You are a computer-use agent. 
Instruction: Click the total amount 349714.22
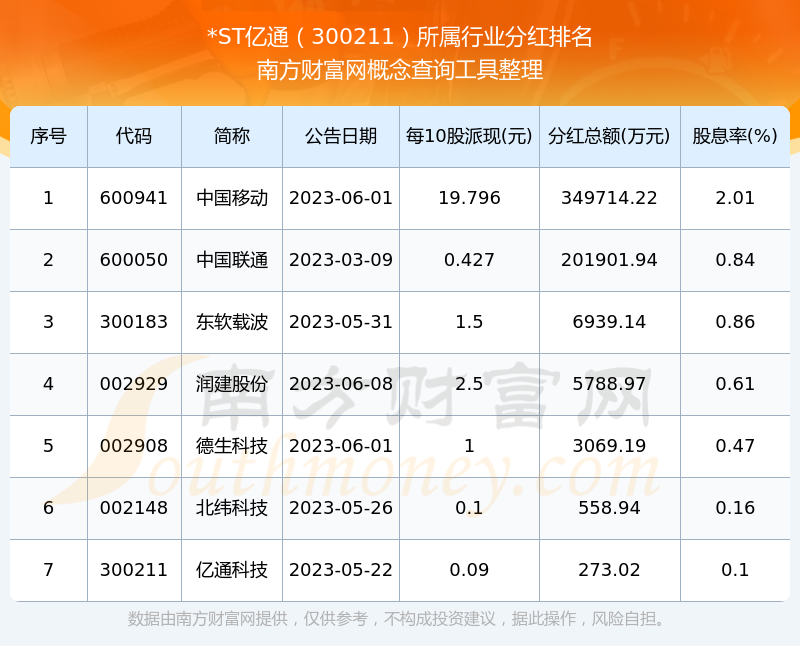click(609, 198)
